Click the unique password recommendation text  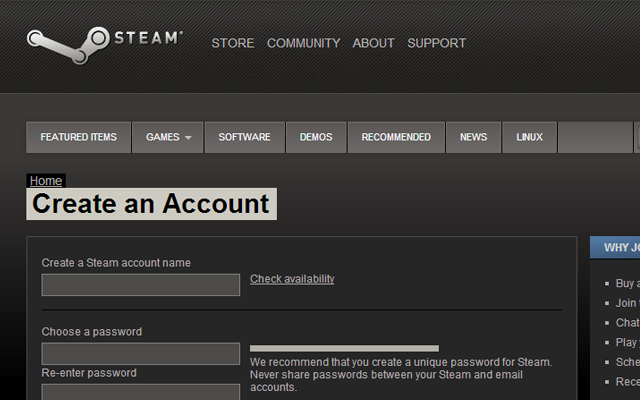click(401, 375)
